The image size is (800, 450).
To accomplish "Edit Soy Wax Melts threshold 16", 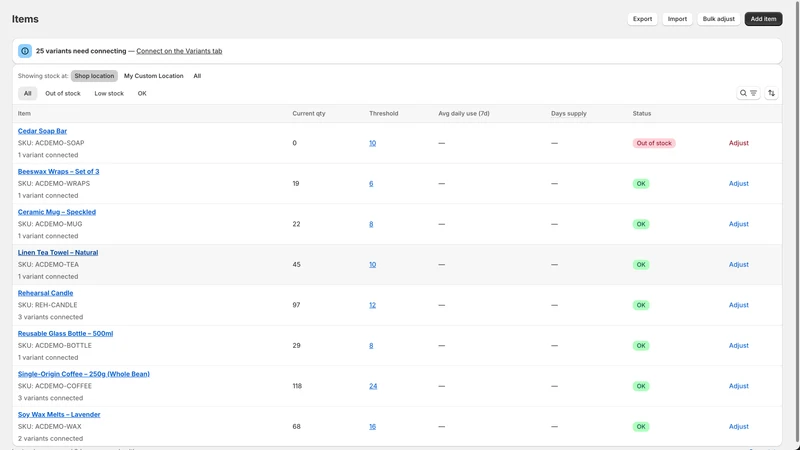I will (372, 427).
